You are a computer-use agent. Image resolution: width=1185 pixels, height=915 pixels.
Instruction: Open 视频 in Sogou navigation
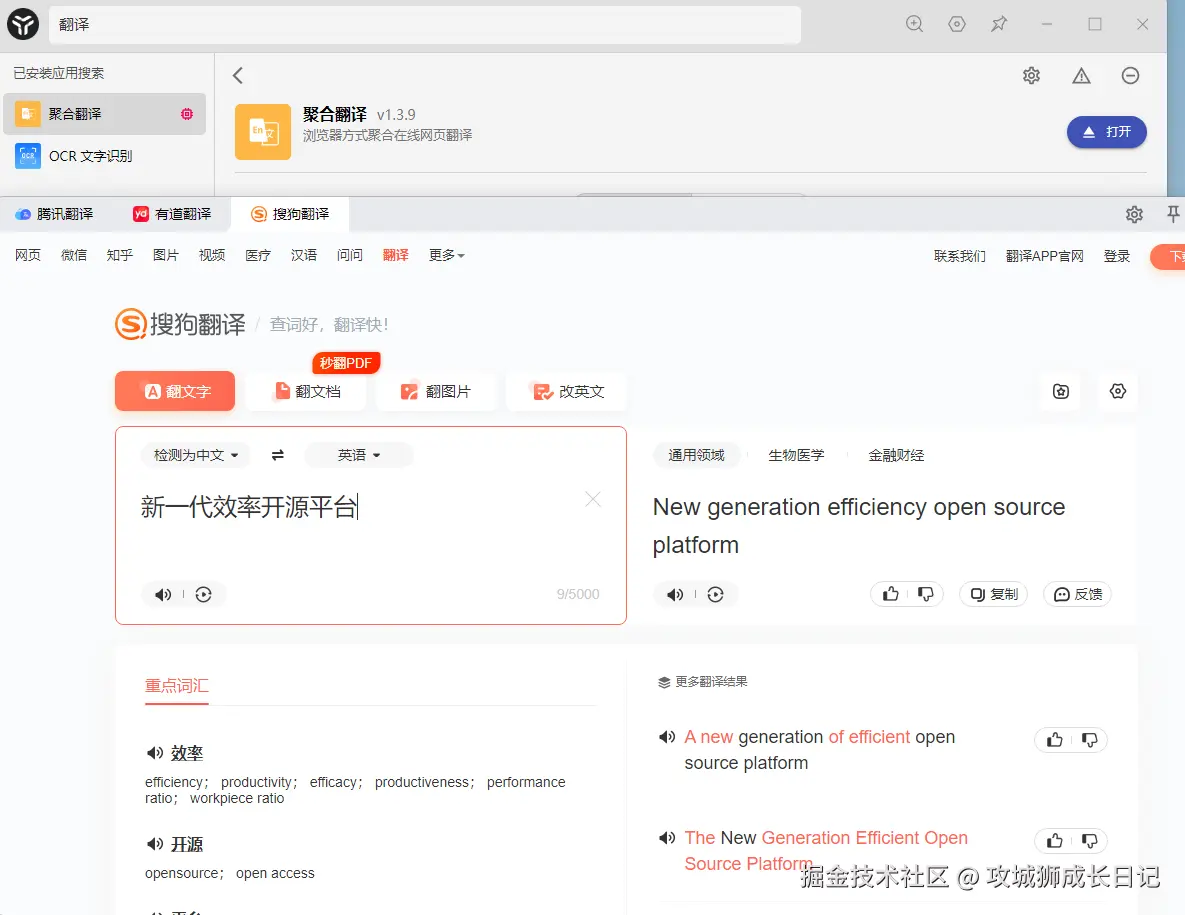[x=212, y=255]
